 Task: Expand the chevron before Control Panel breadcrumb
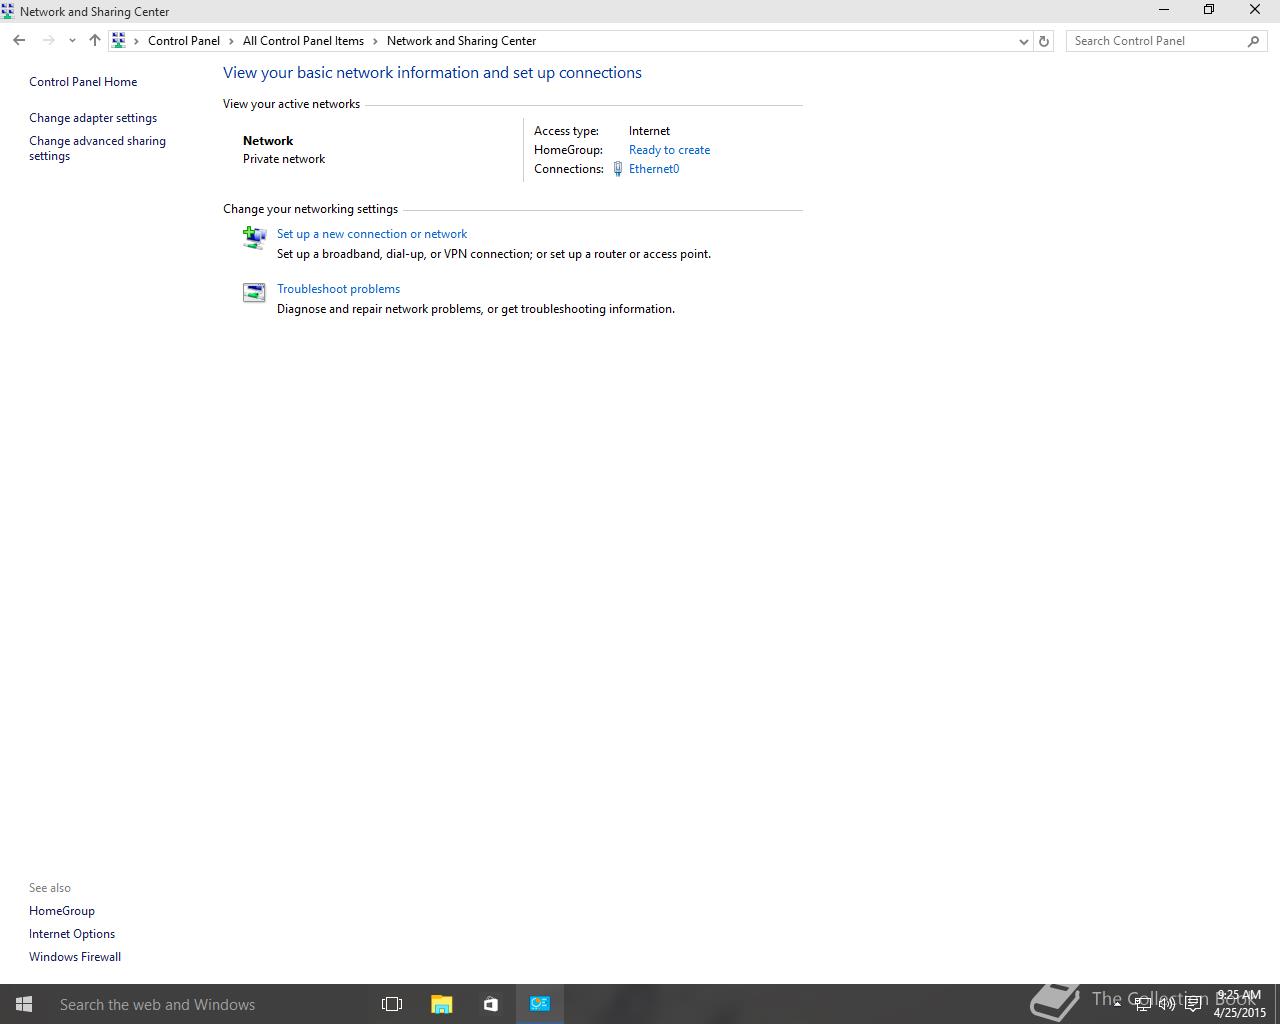(x=137, y=41)
